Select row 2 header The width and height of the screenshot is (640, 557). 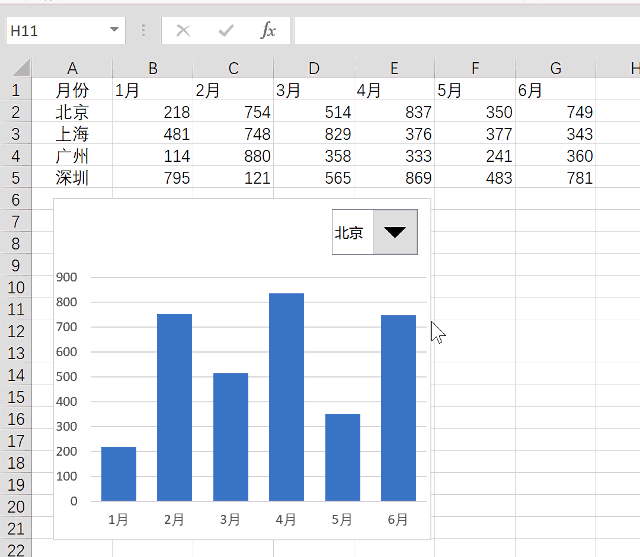[x=16, y=112]
